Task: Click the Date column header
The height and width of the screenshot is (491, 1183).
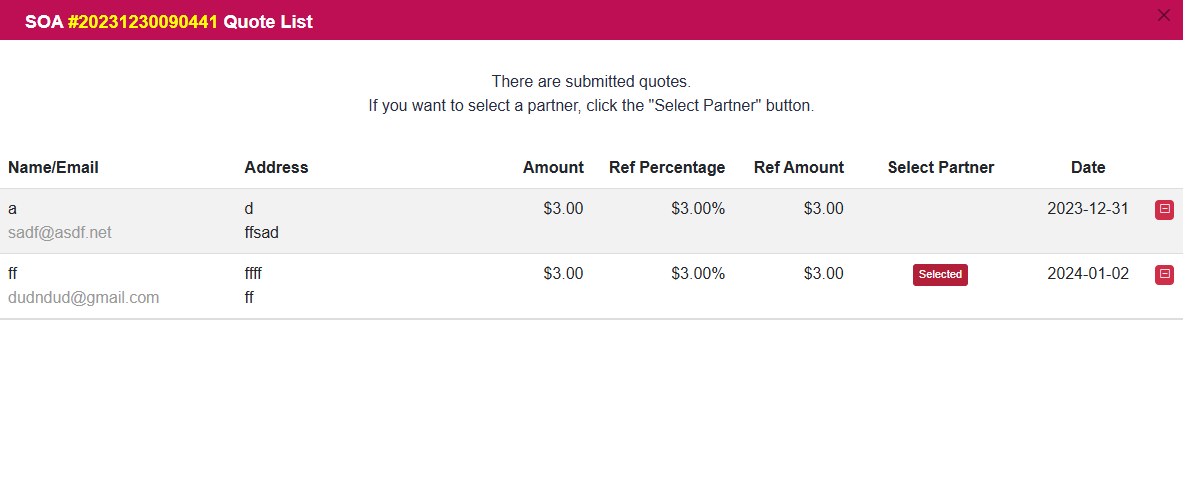Action: point(1088,167)
